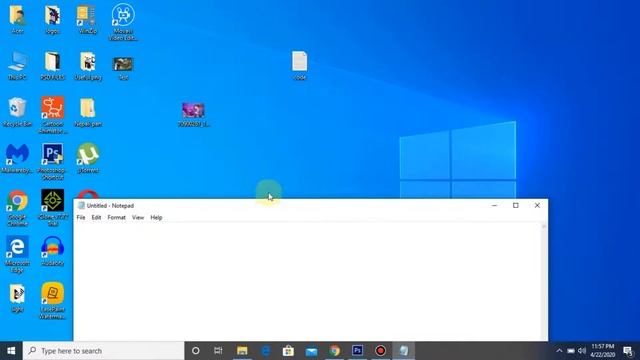Open the Action Center notifications
The image size is (640, 360).
click(x=628, y=351)
